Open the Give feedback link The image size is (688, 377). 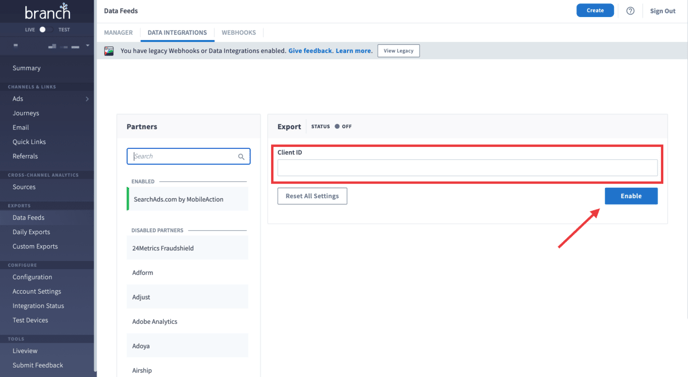pyautogui.click(x=311, y=51)
